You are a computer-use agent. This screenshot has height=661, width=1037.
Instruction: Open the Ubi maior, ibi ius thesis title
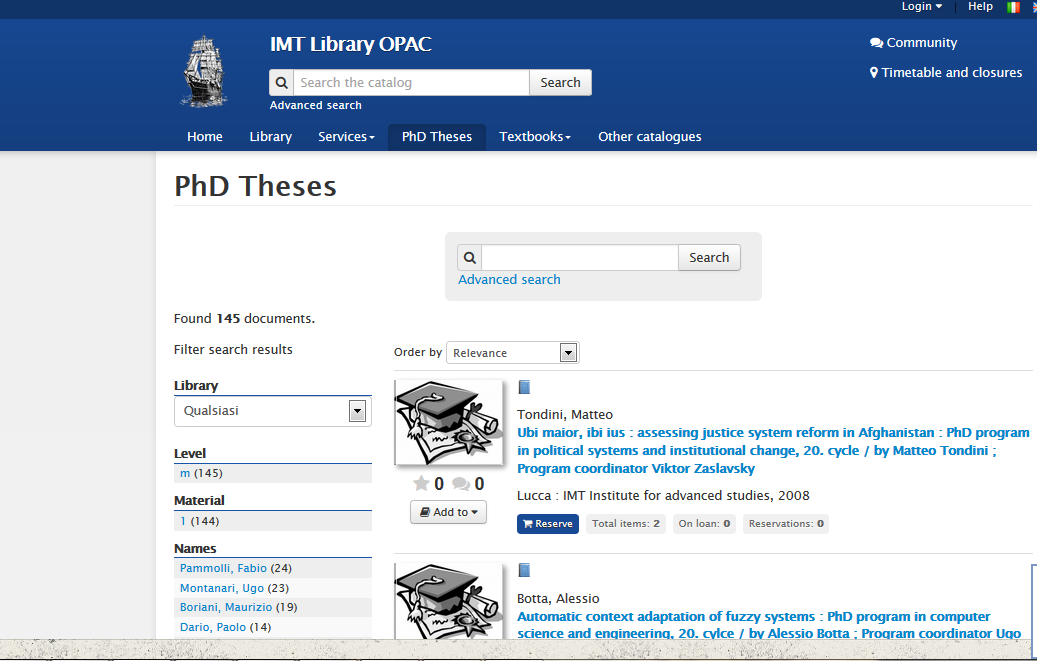pos(773,451)
